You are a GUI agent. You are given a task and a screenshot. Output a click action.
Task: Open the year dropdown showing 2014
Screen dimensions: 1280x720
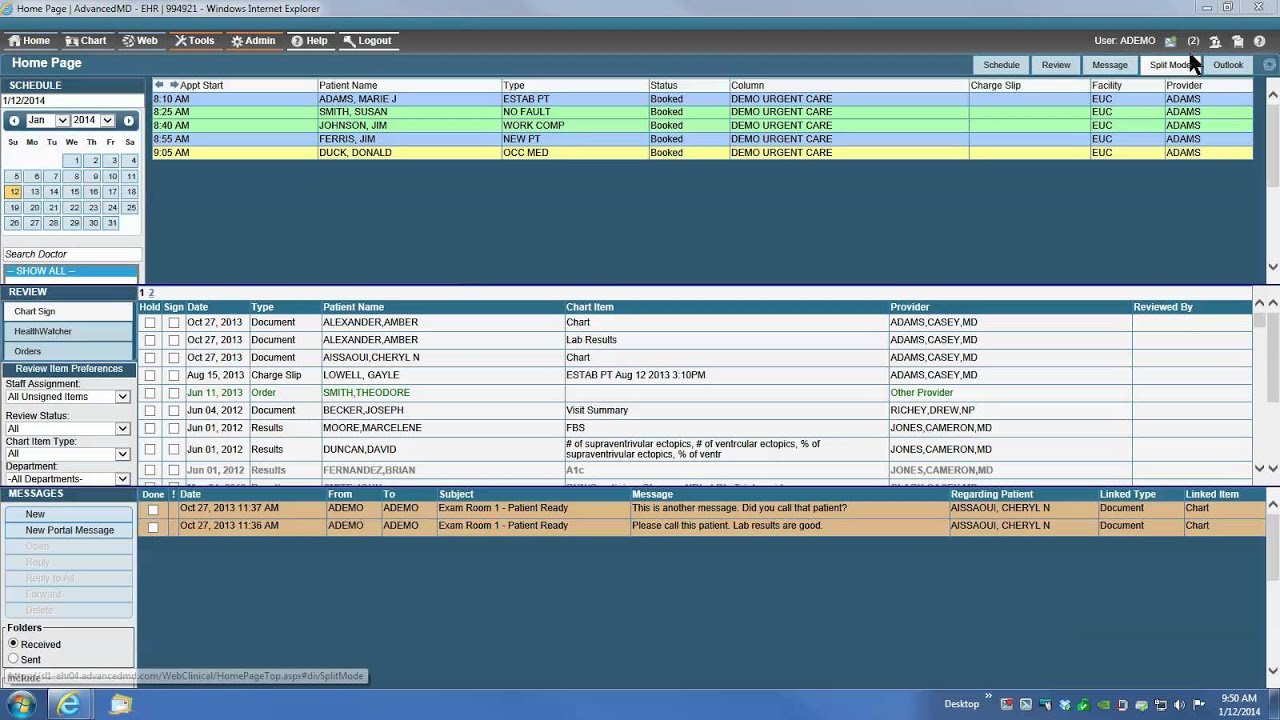click(91, 120)
